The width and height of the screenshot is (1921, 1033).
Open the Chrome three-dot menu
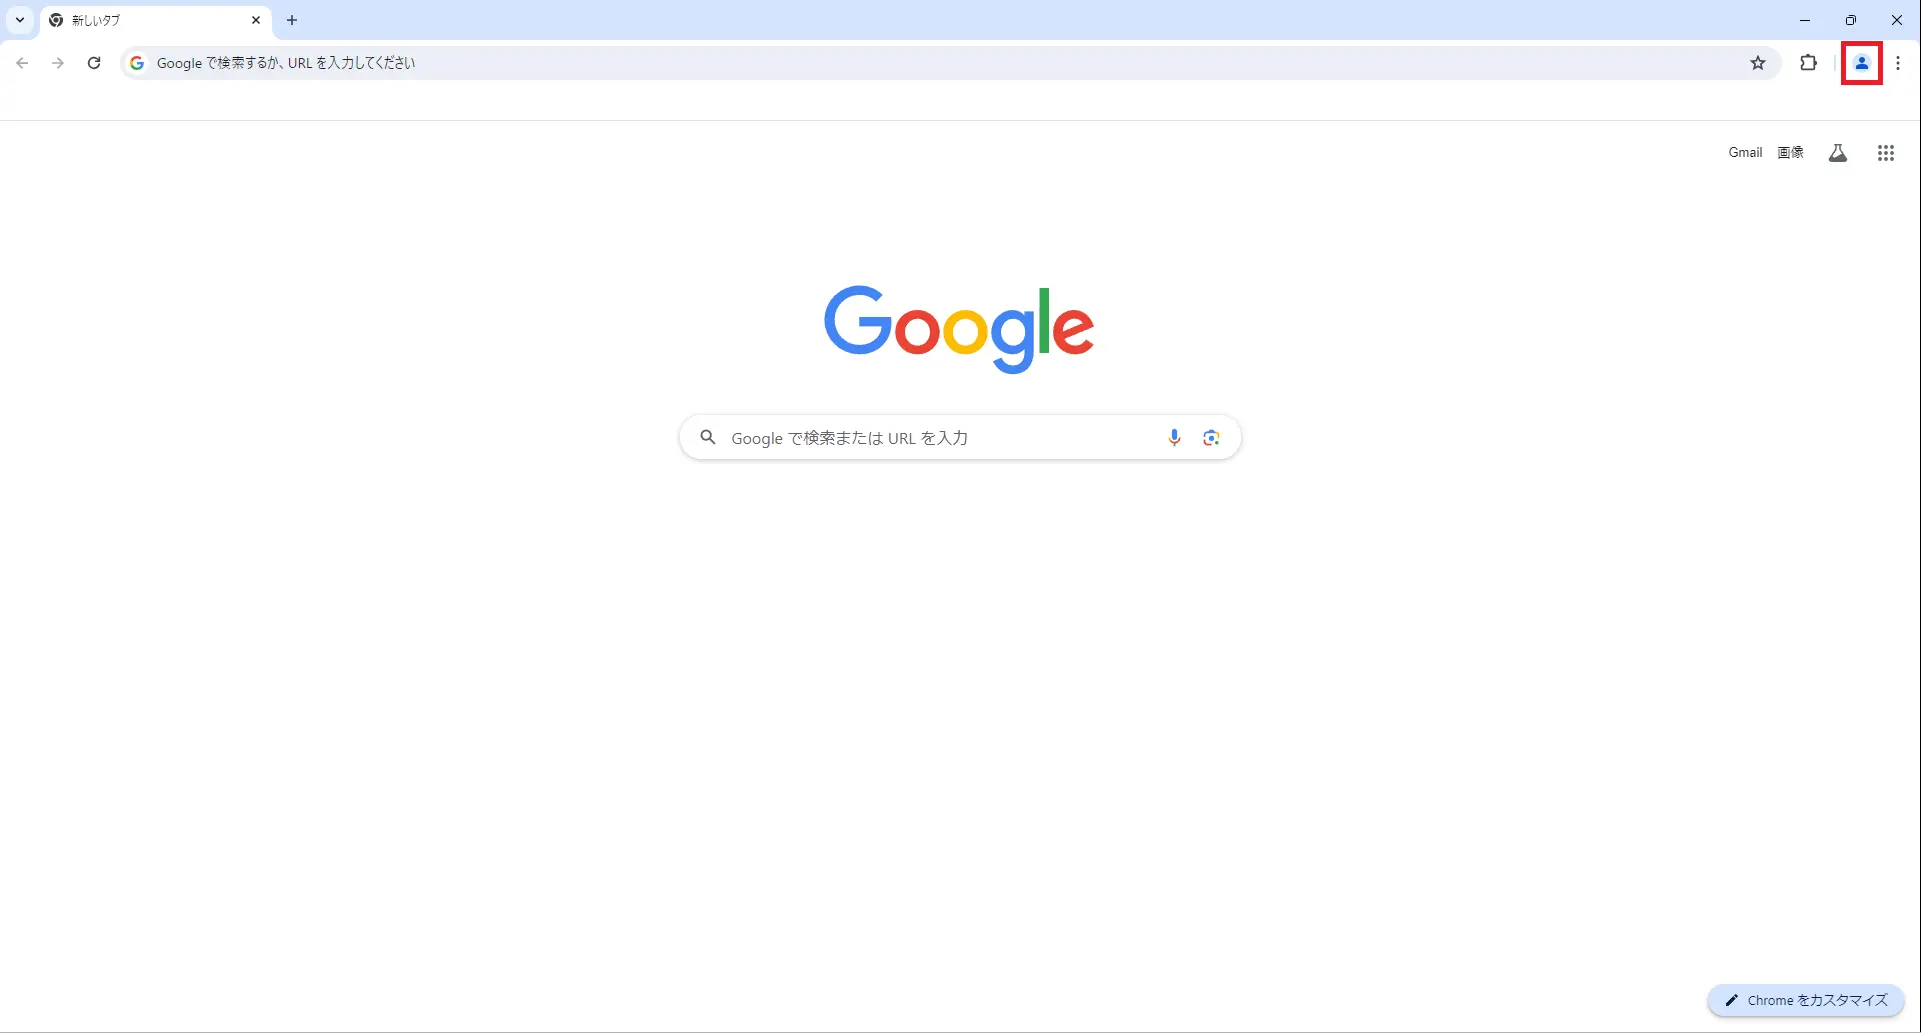(1897, 63)
